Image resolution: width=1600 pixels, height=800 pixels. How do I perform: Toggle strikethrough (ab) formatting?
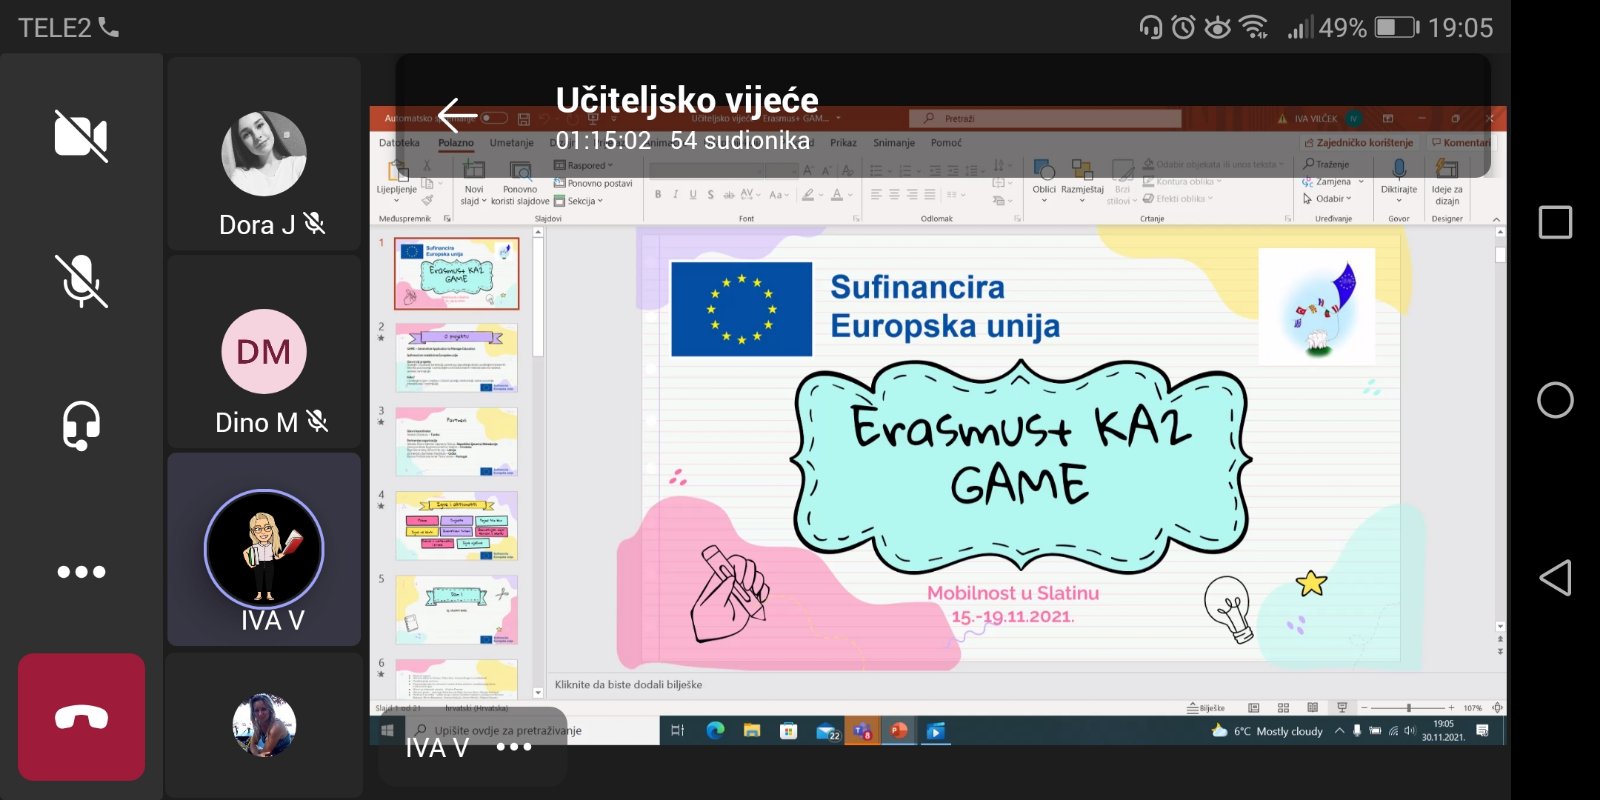[728, 195]
